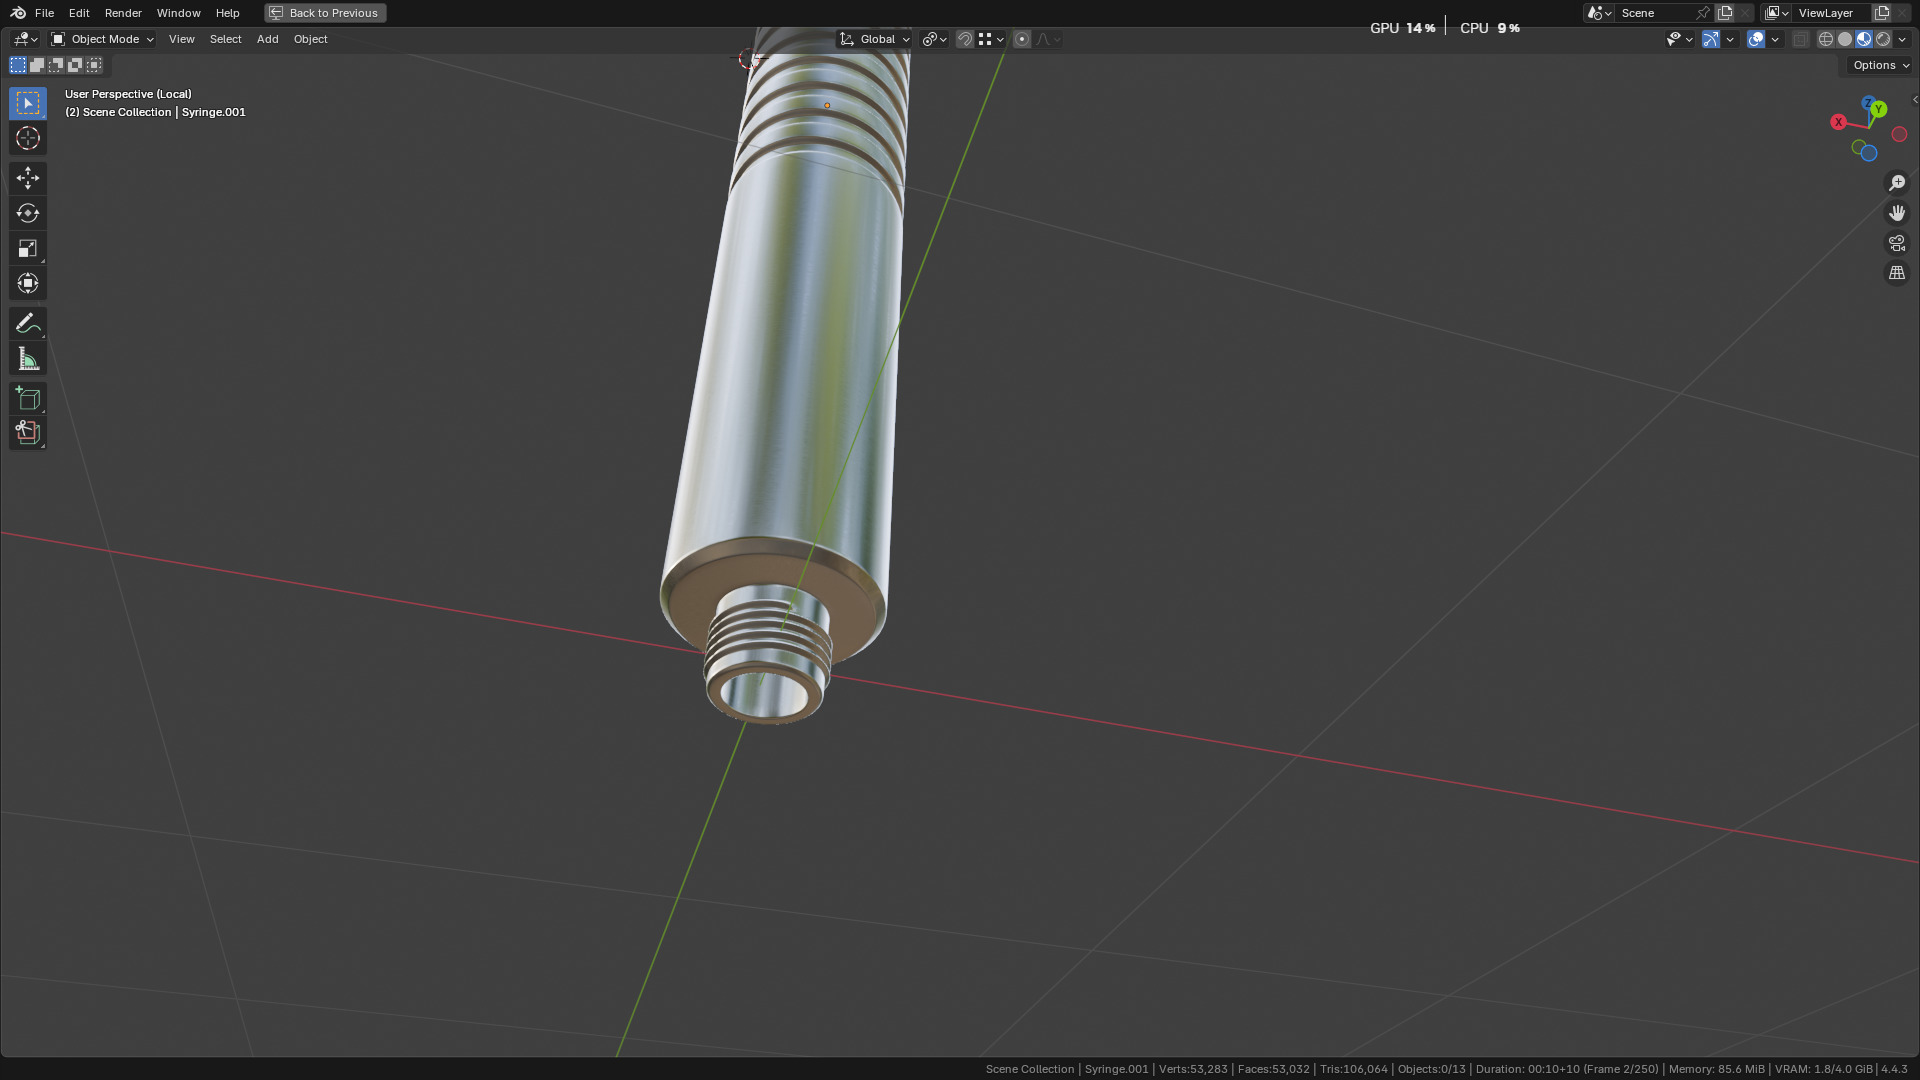Expand the sidebar with the small arrow
Image resolution: width=1920 pixels, height=1080 pixels.
coord(1914,99)
